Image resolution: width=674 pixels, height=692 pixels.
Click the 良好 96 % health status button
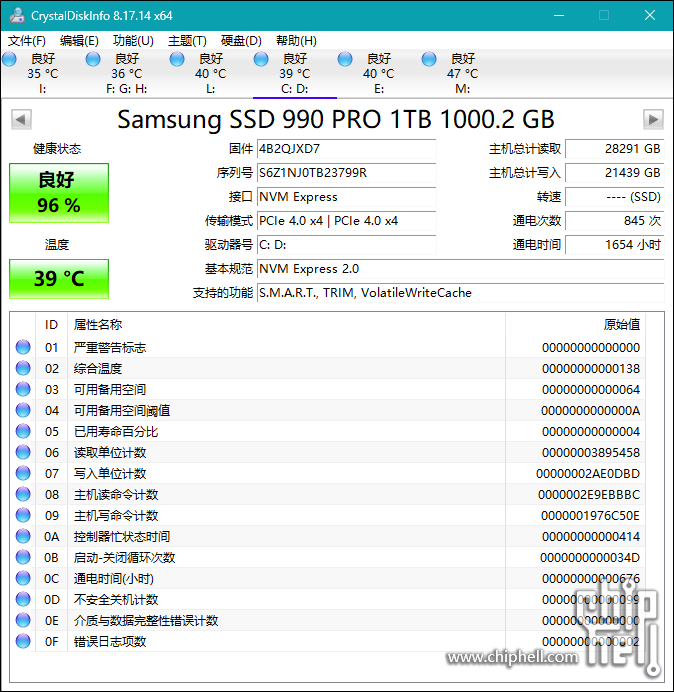point(59,193)
